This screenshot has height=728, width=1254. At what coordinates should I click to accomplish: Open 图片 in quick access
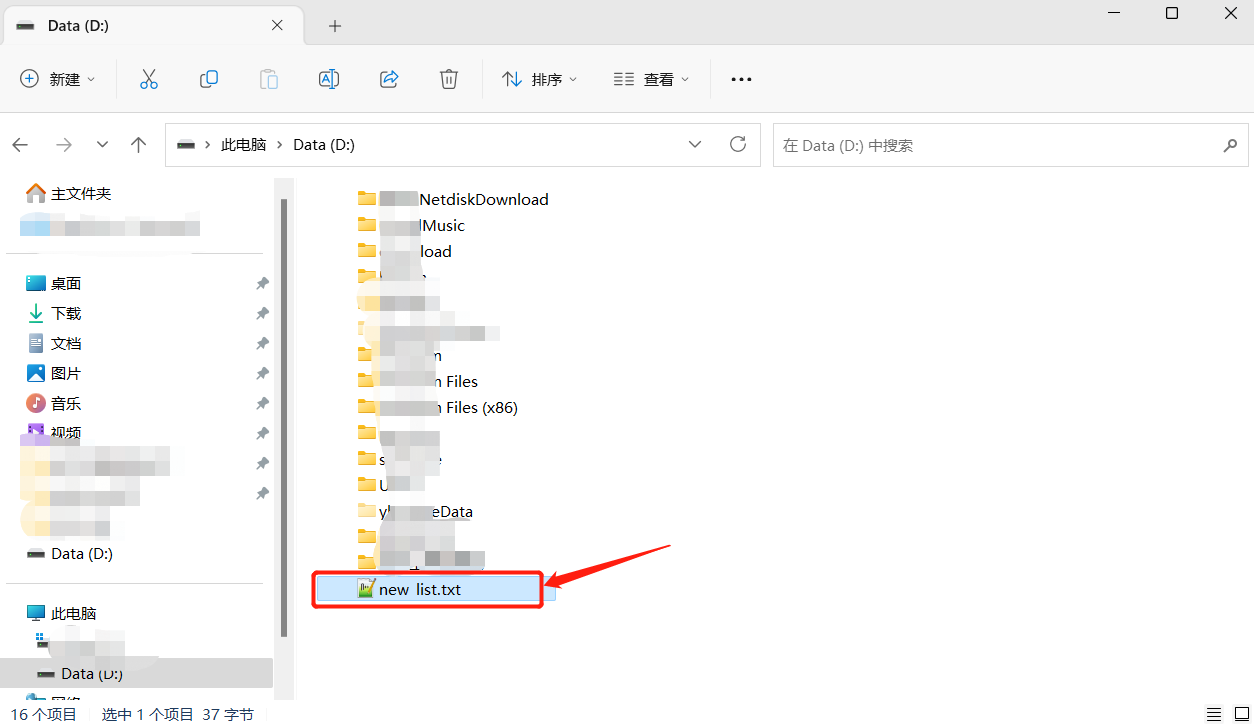(54, 373)
